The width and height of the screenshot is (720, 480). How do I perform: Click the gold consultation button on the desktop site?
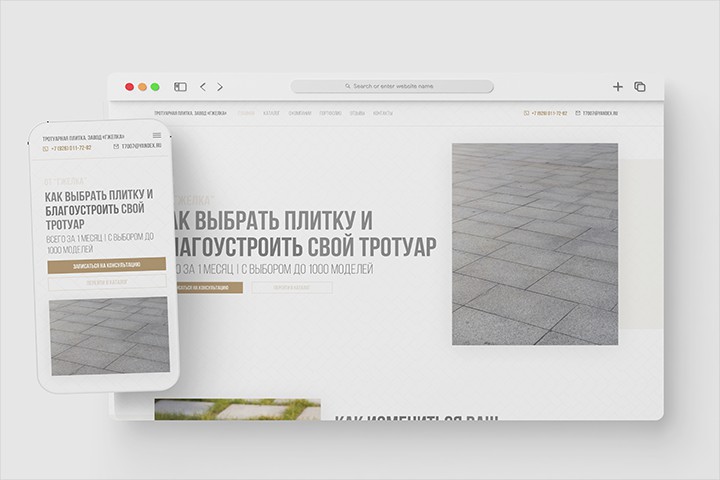pos(209,288)
